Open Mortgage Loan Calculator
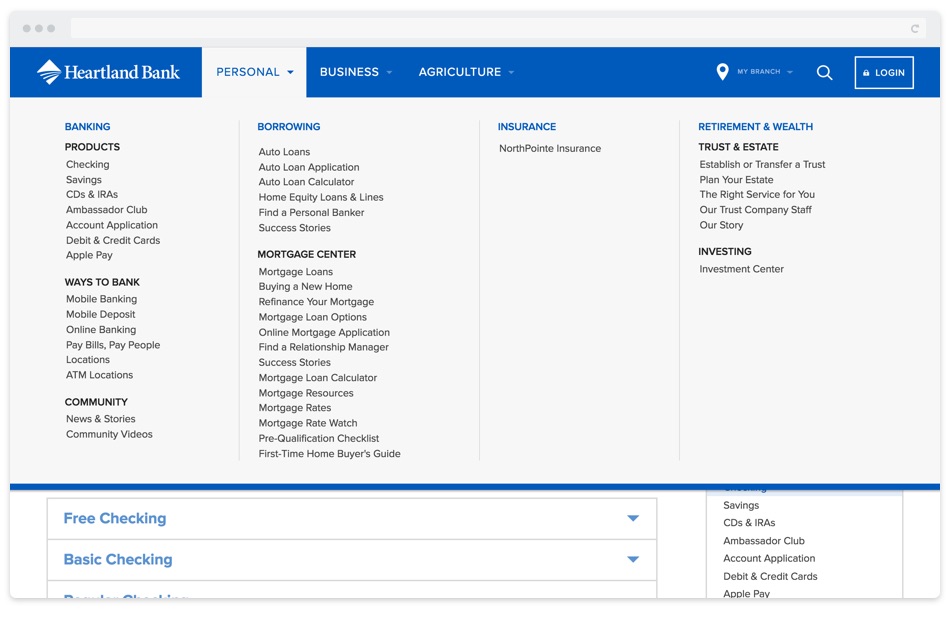The image size is (950, 629). (x=318, y=378)
